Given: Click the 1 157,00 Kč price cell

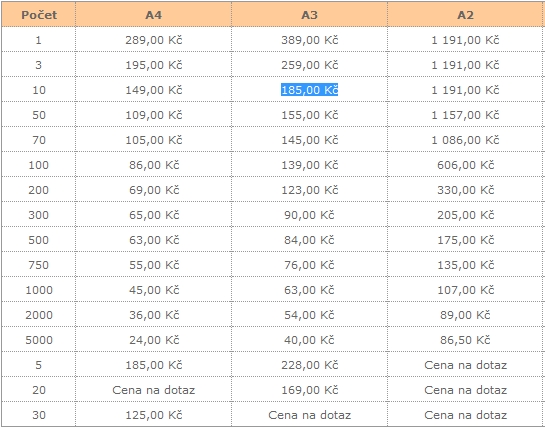Looking at the screenshot, I should tap(465, 115).
